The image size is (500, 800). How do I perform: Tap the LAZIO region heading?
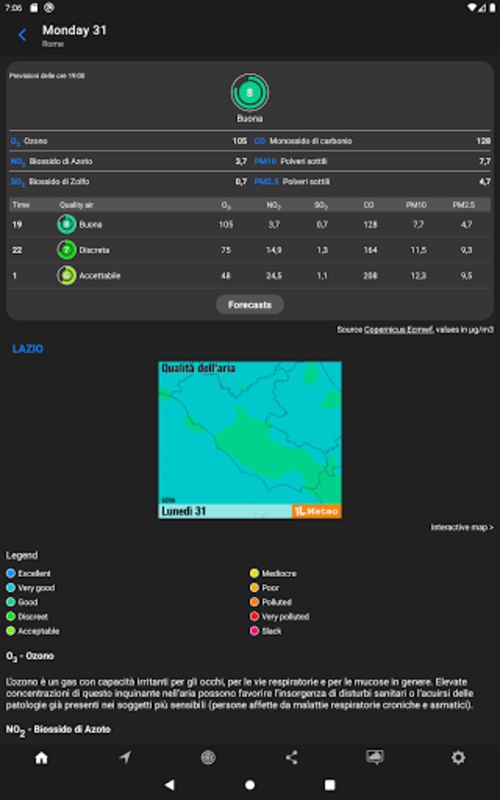[x=28, y=349]
